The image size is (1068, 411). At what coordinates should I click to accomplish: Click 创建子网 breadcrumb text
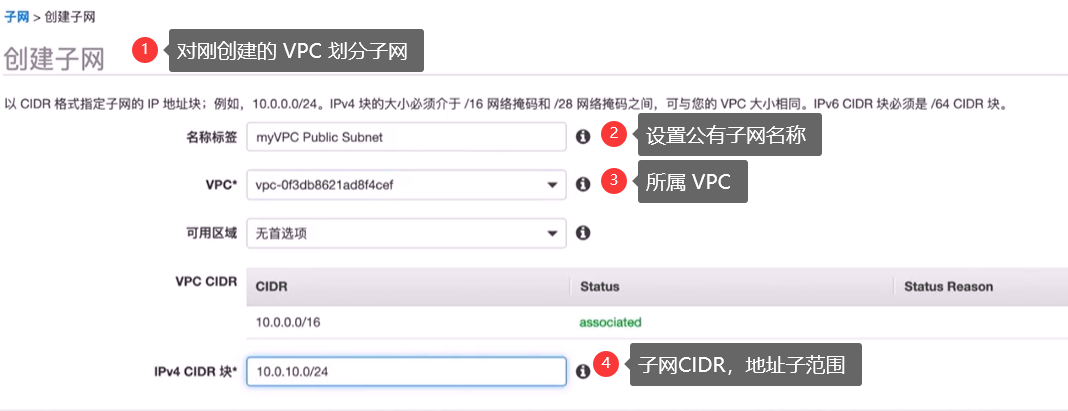point(69,17)
